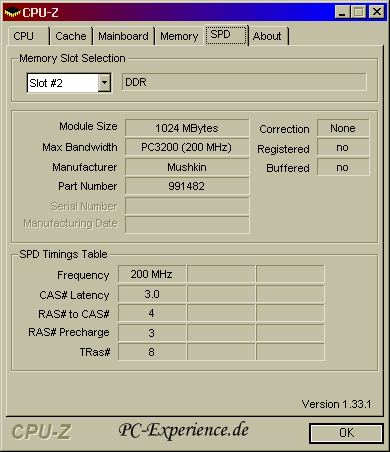Click the Version 1.33.1 text

coord(336,404)
